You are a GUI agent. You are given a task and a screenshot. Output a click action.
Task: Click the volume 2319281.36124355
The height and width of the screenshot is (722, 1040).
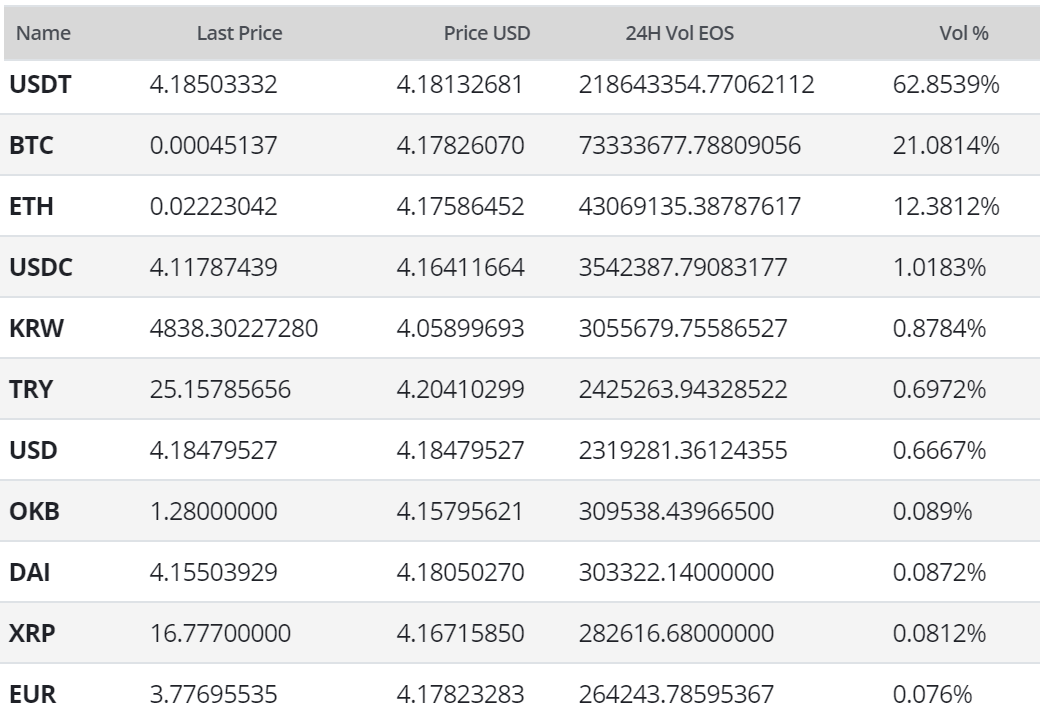pyautogui.click(x=683, y=451)
